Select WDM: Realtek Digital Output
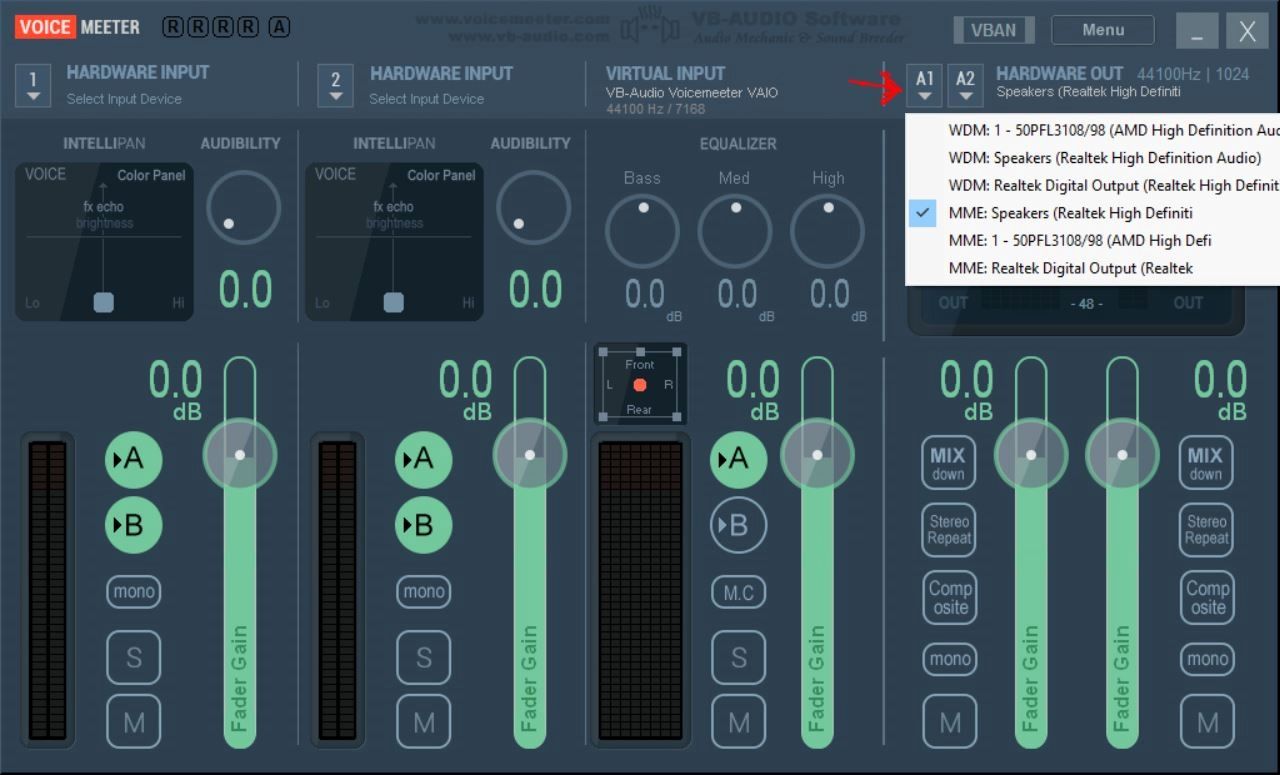Image resolution: width=1280 pixels, height=775 pixels. (1093, 185)
